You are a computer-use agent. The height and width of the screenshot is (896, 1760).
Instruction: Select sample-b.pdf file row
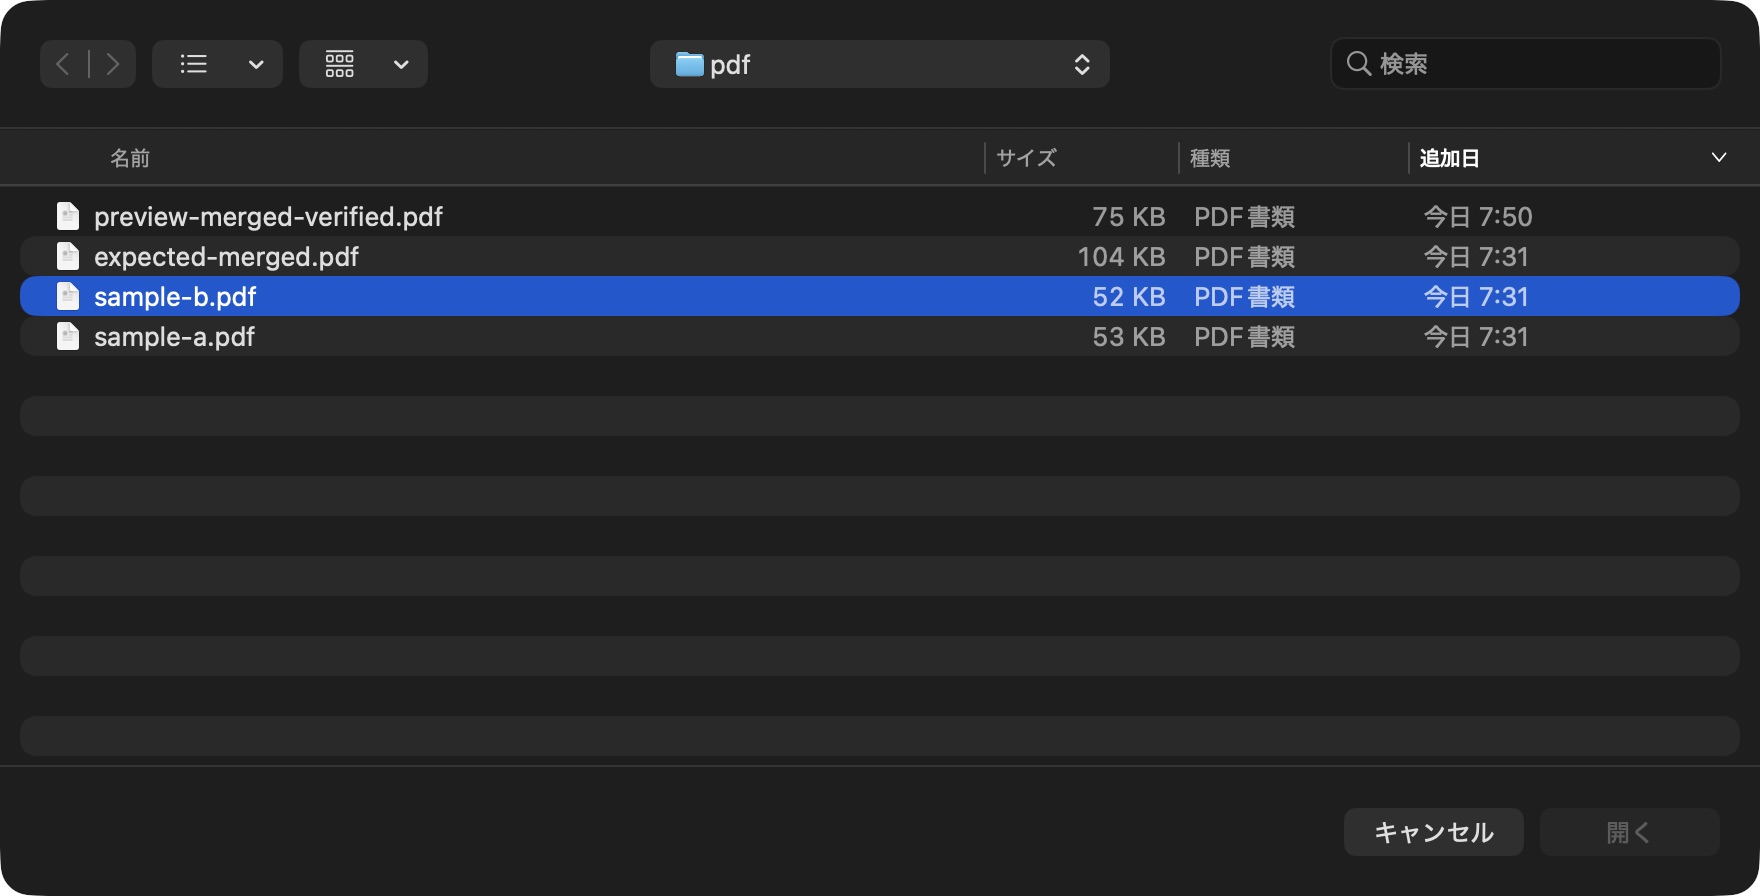click(x=880, y=296)
